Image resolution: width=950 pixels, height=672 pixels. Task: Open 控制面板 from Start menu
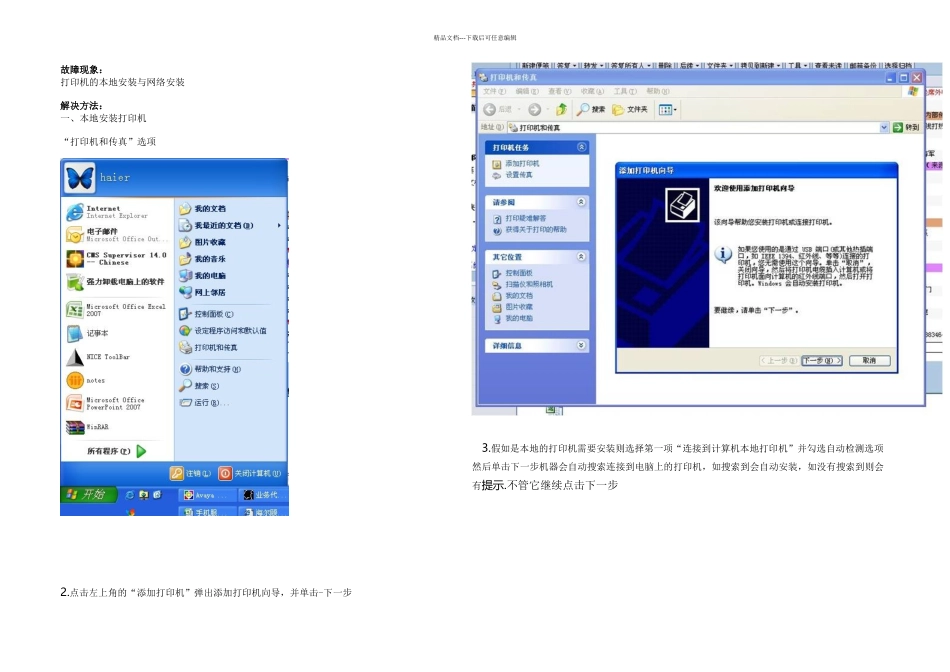click(207, 314)
